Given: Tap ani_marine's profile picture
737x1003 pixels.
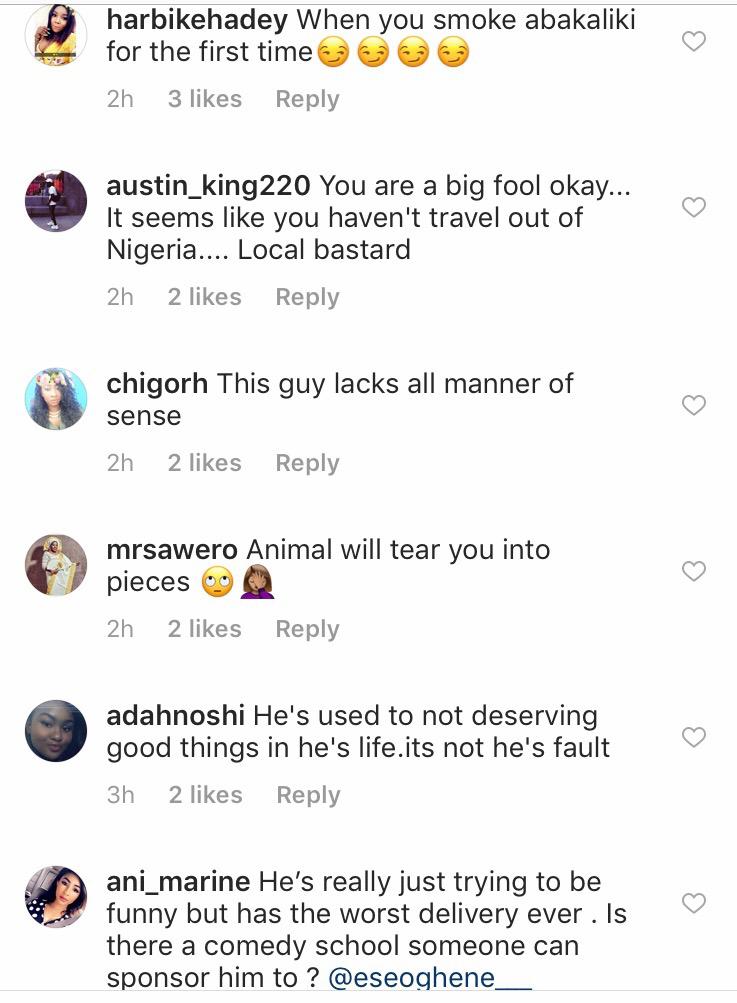Looking at the screenshot, I should (55, 897).
